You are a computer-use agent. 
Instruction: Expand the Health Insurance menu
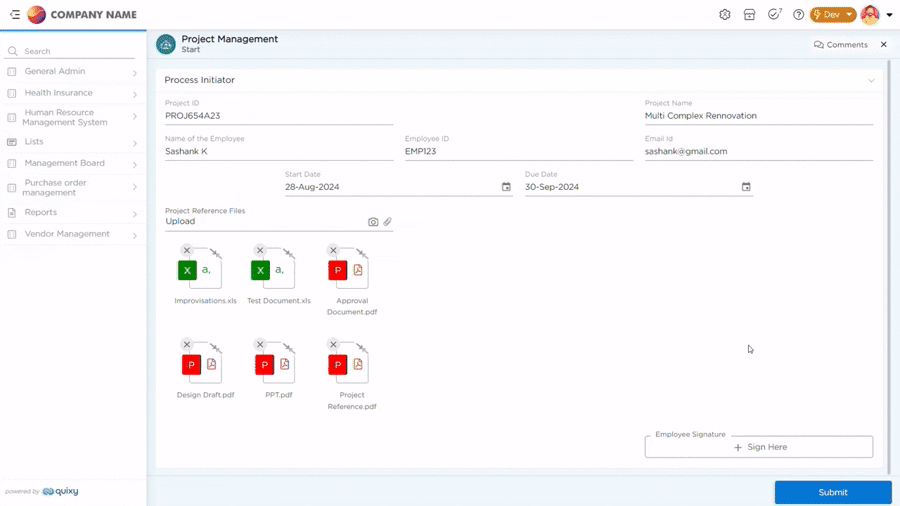(x=72, y=93)
